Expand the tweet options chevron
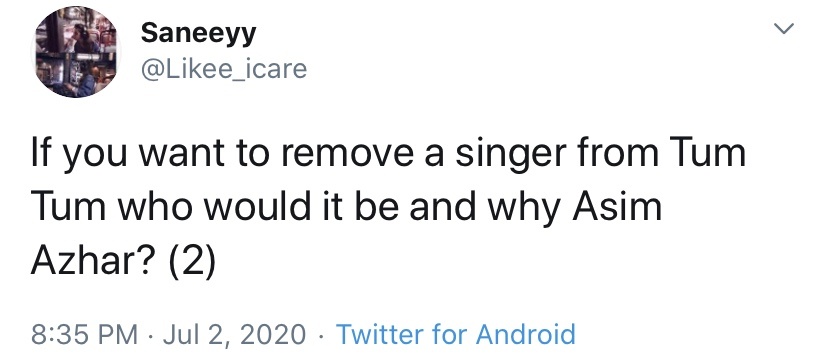828x360 pixels. pyautogui.click(x=784, y=29)
